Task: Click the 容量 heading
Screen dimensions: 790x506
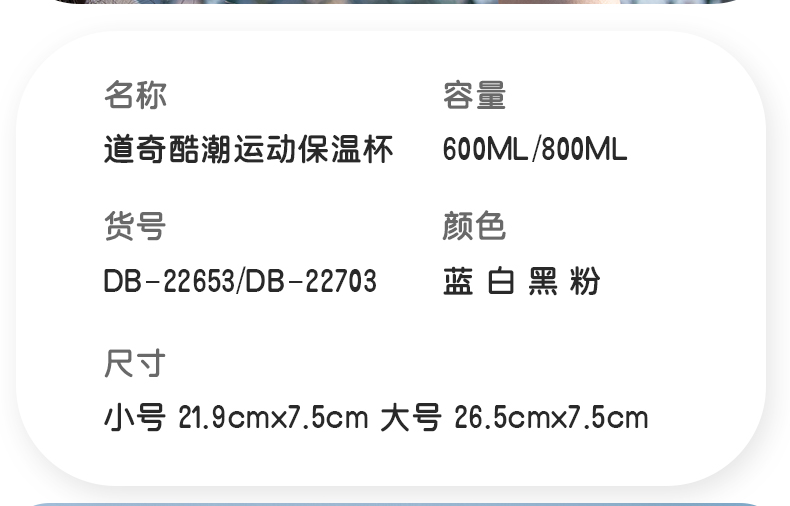Action: click(474, 95)
